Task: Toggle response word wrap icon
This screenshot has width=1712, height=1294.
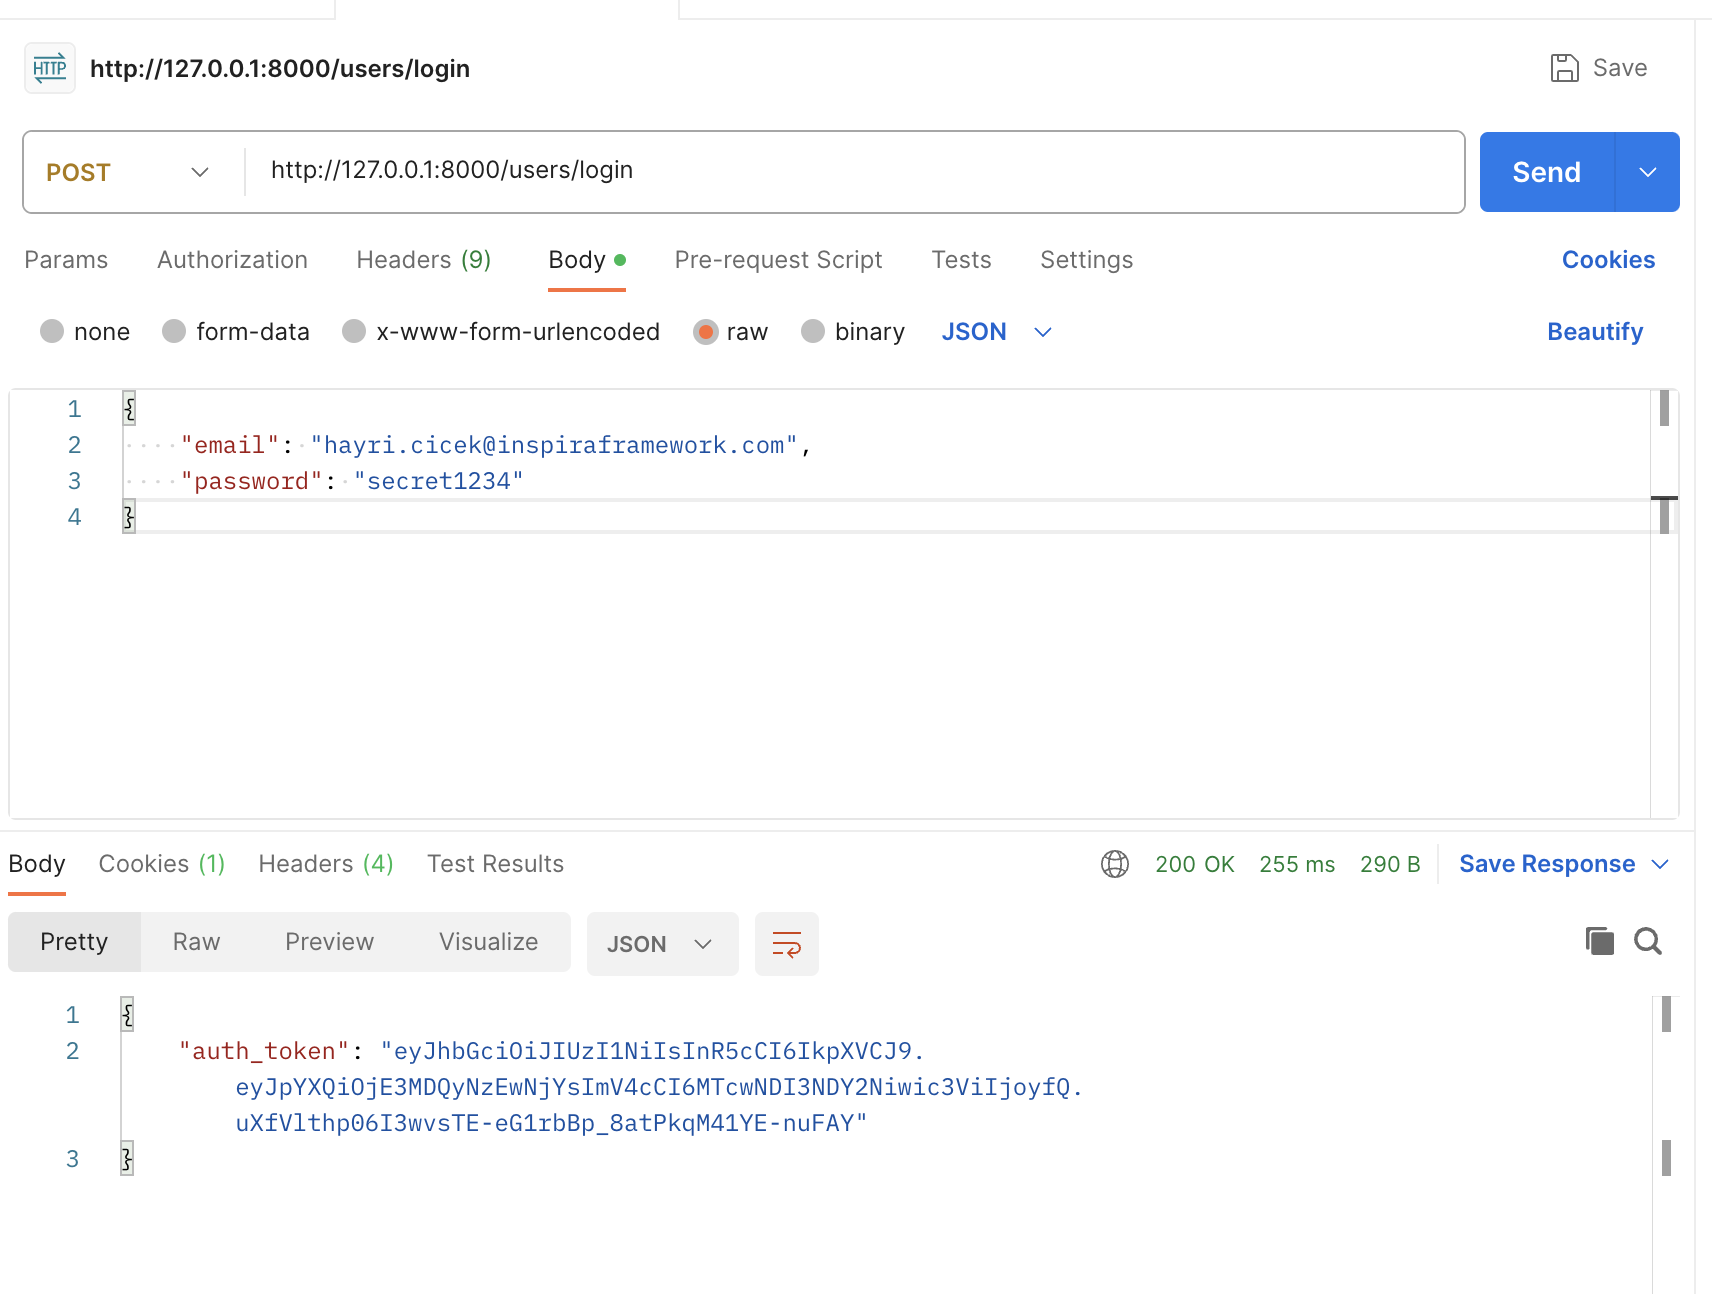Action: 787,944
